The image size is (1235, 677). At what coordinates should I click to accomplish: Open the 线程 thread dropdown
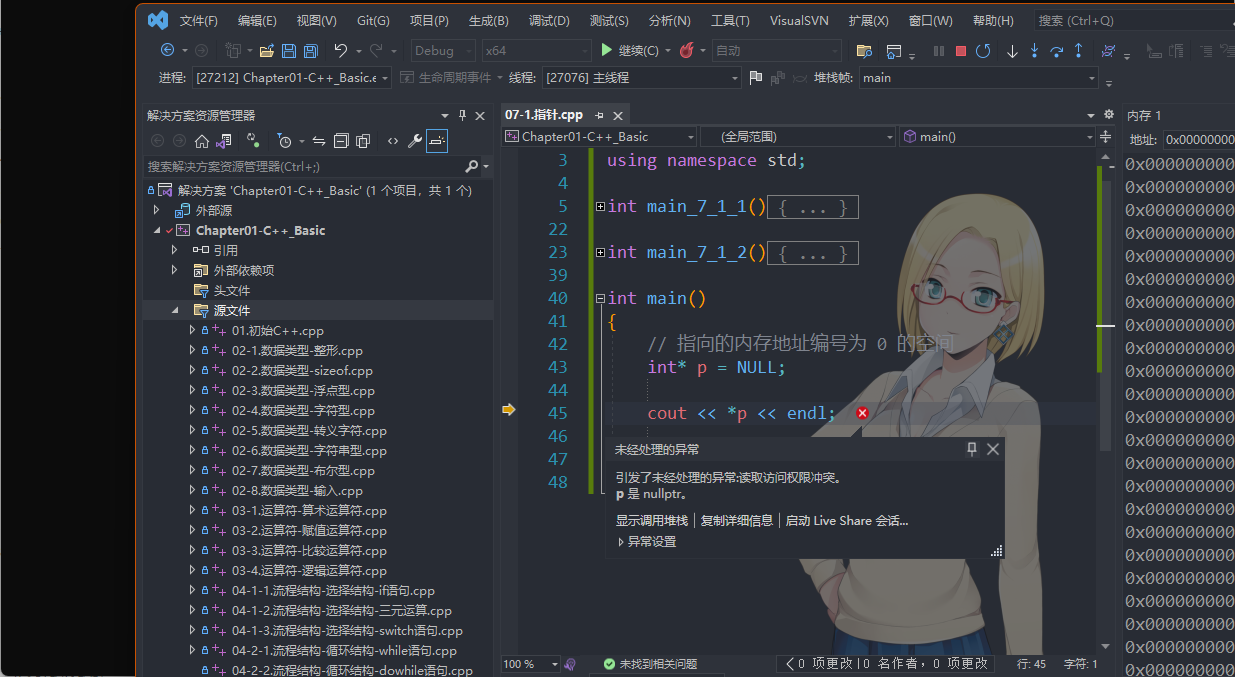(x=641, y=77)
